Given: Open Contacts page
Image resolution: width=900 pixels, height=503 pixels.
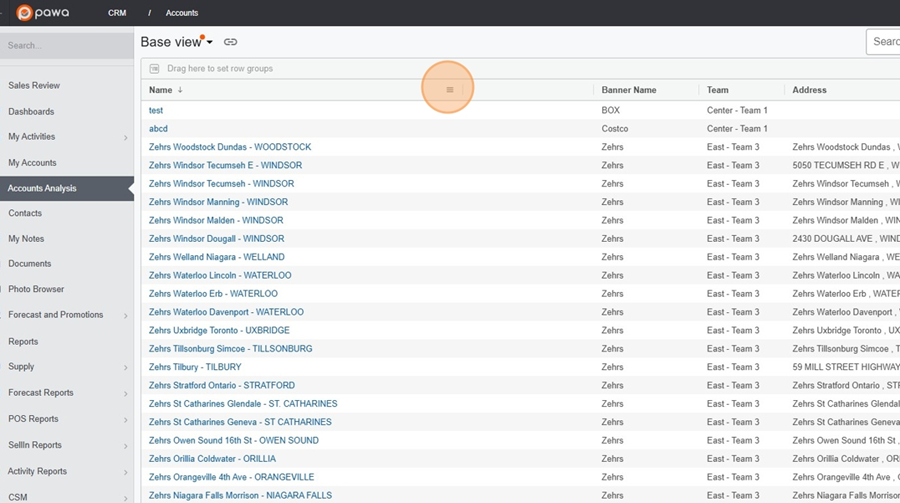Looking at the screenshot, I should [x=25, y=213].
